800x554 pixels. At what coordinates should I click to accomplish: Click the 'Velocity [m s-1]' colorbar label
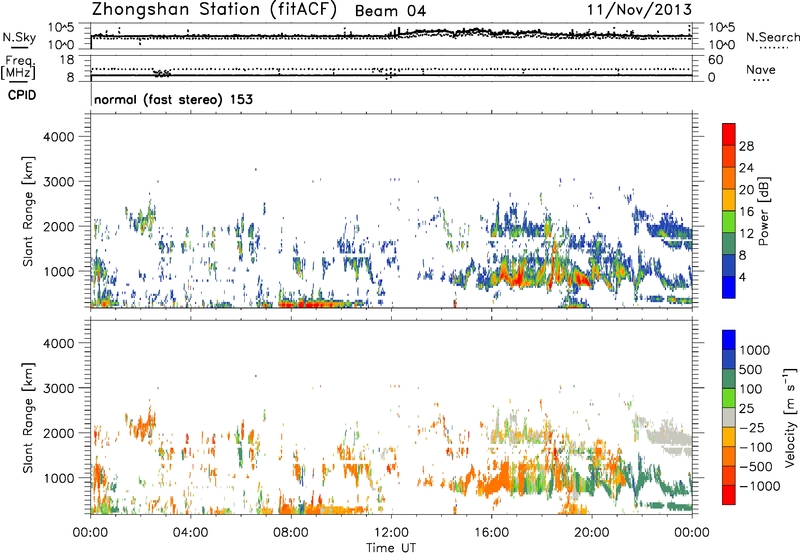coord(791,417)
